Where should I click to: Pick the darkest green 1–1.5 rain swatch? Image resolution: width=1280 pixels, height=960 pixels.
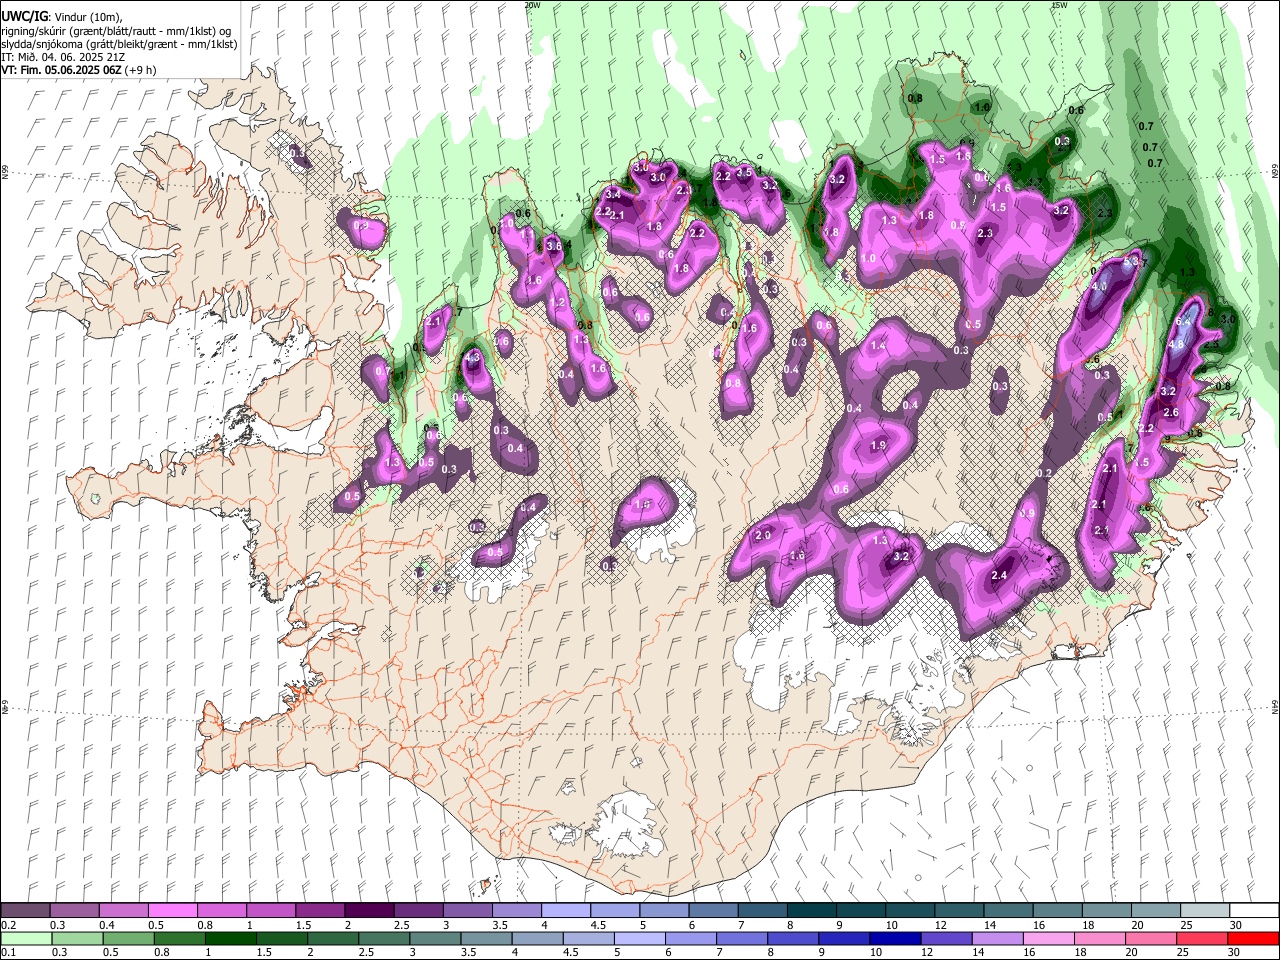tap(231, 938)
